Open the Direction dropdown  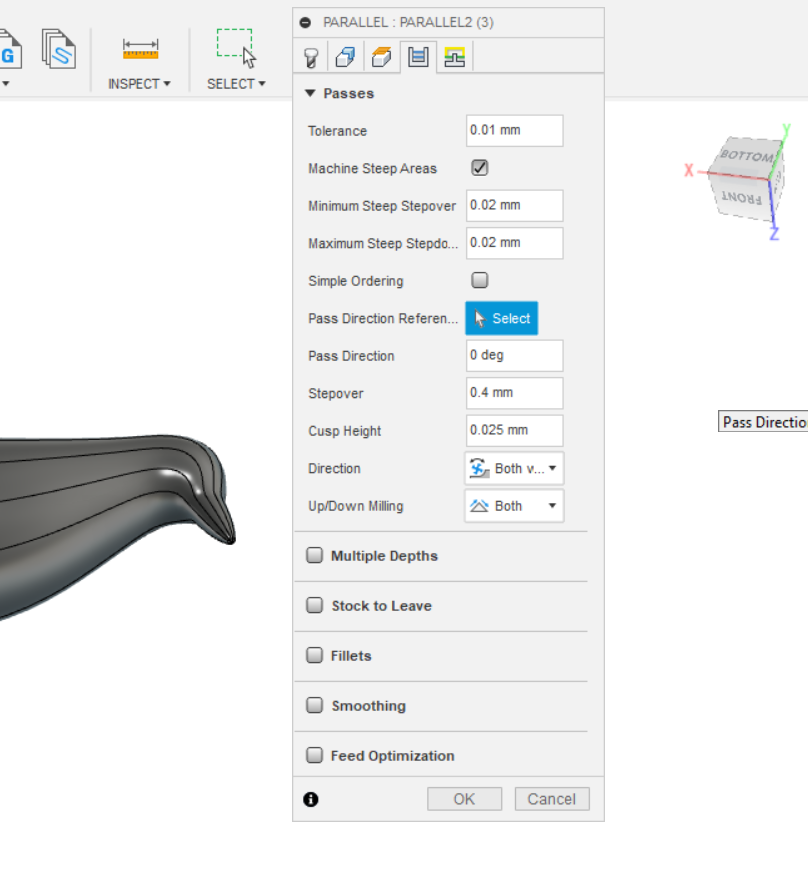[x=513, y=468]
